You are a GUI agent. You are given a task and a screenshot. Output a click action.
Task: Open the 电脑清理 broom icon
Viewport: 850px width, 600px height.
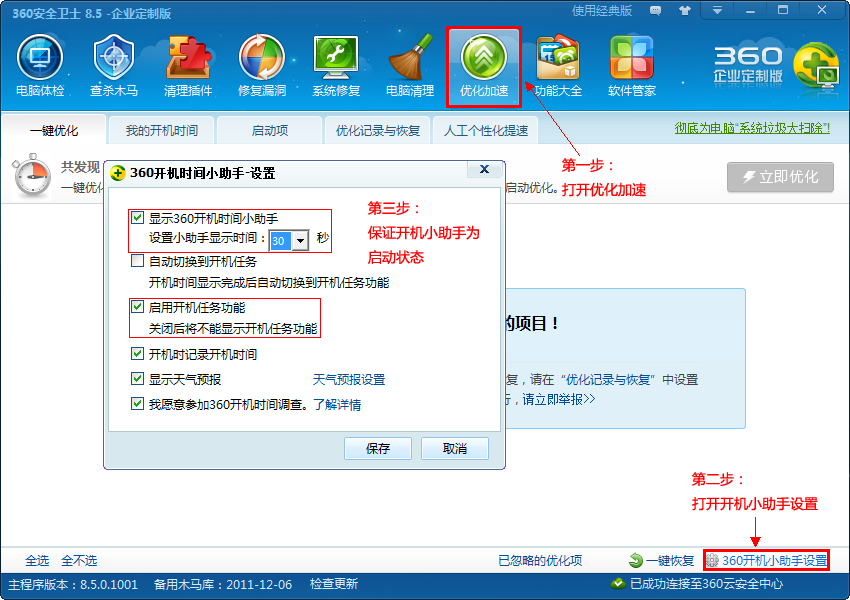pyautogui.click(x=410, y=66)
